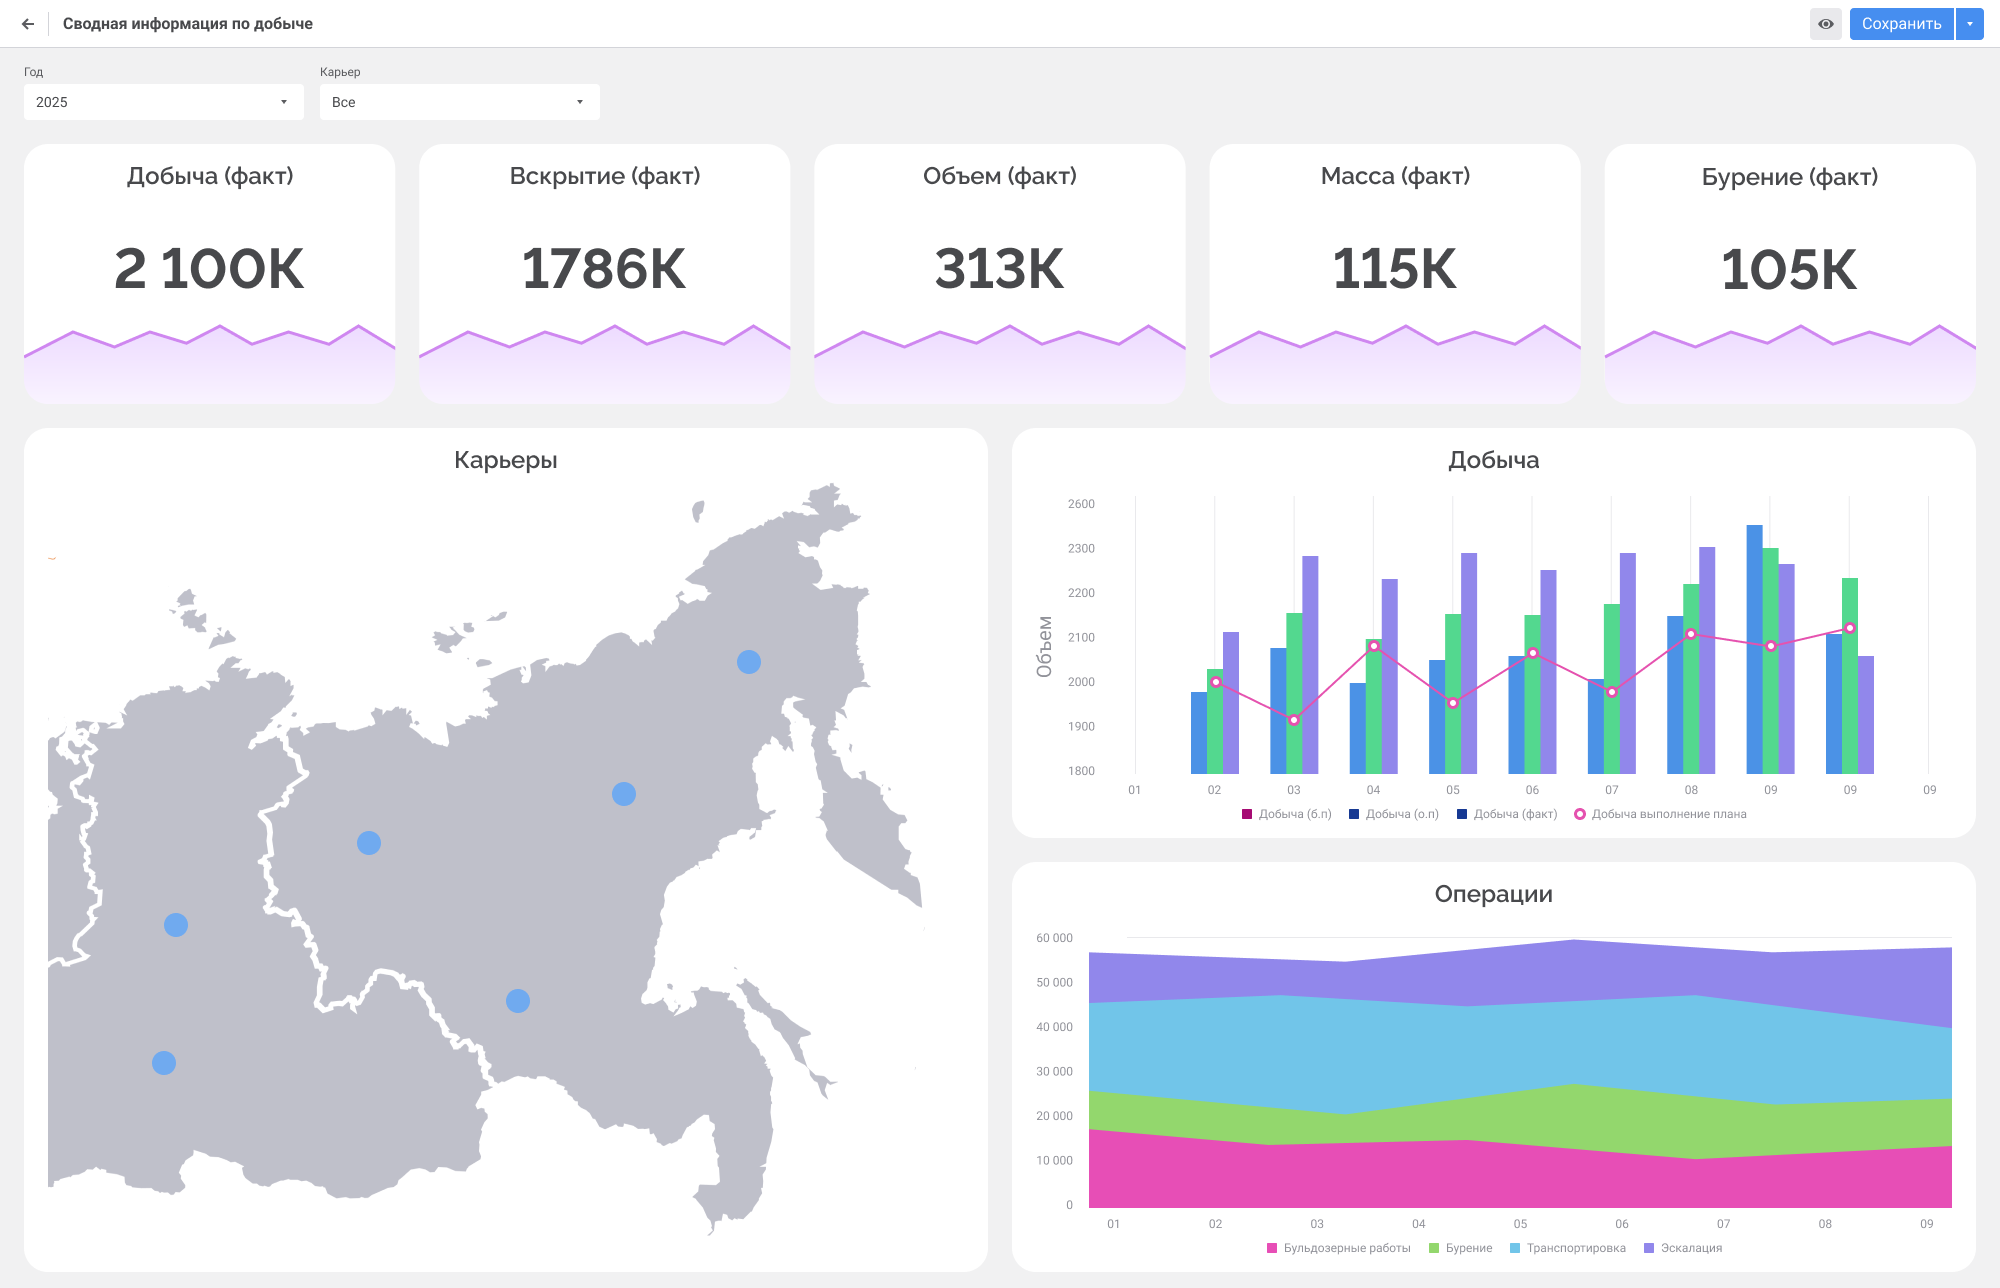Click the southwestern-most quarry marker on map
Image resolution: width=2000 pixels, height=1288 pixels.
[x=164, y=1063]
